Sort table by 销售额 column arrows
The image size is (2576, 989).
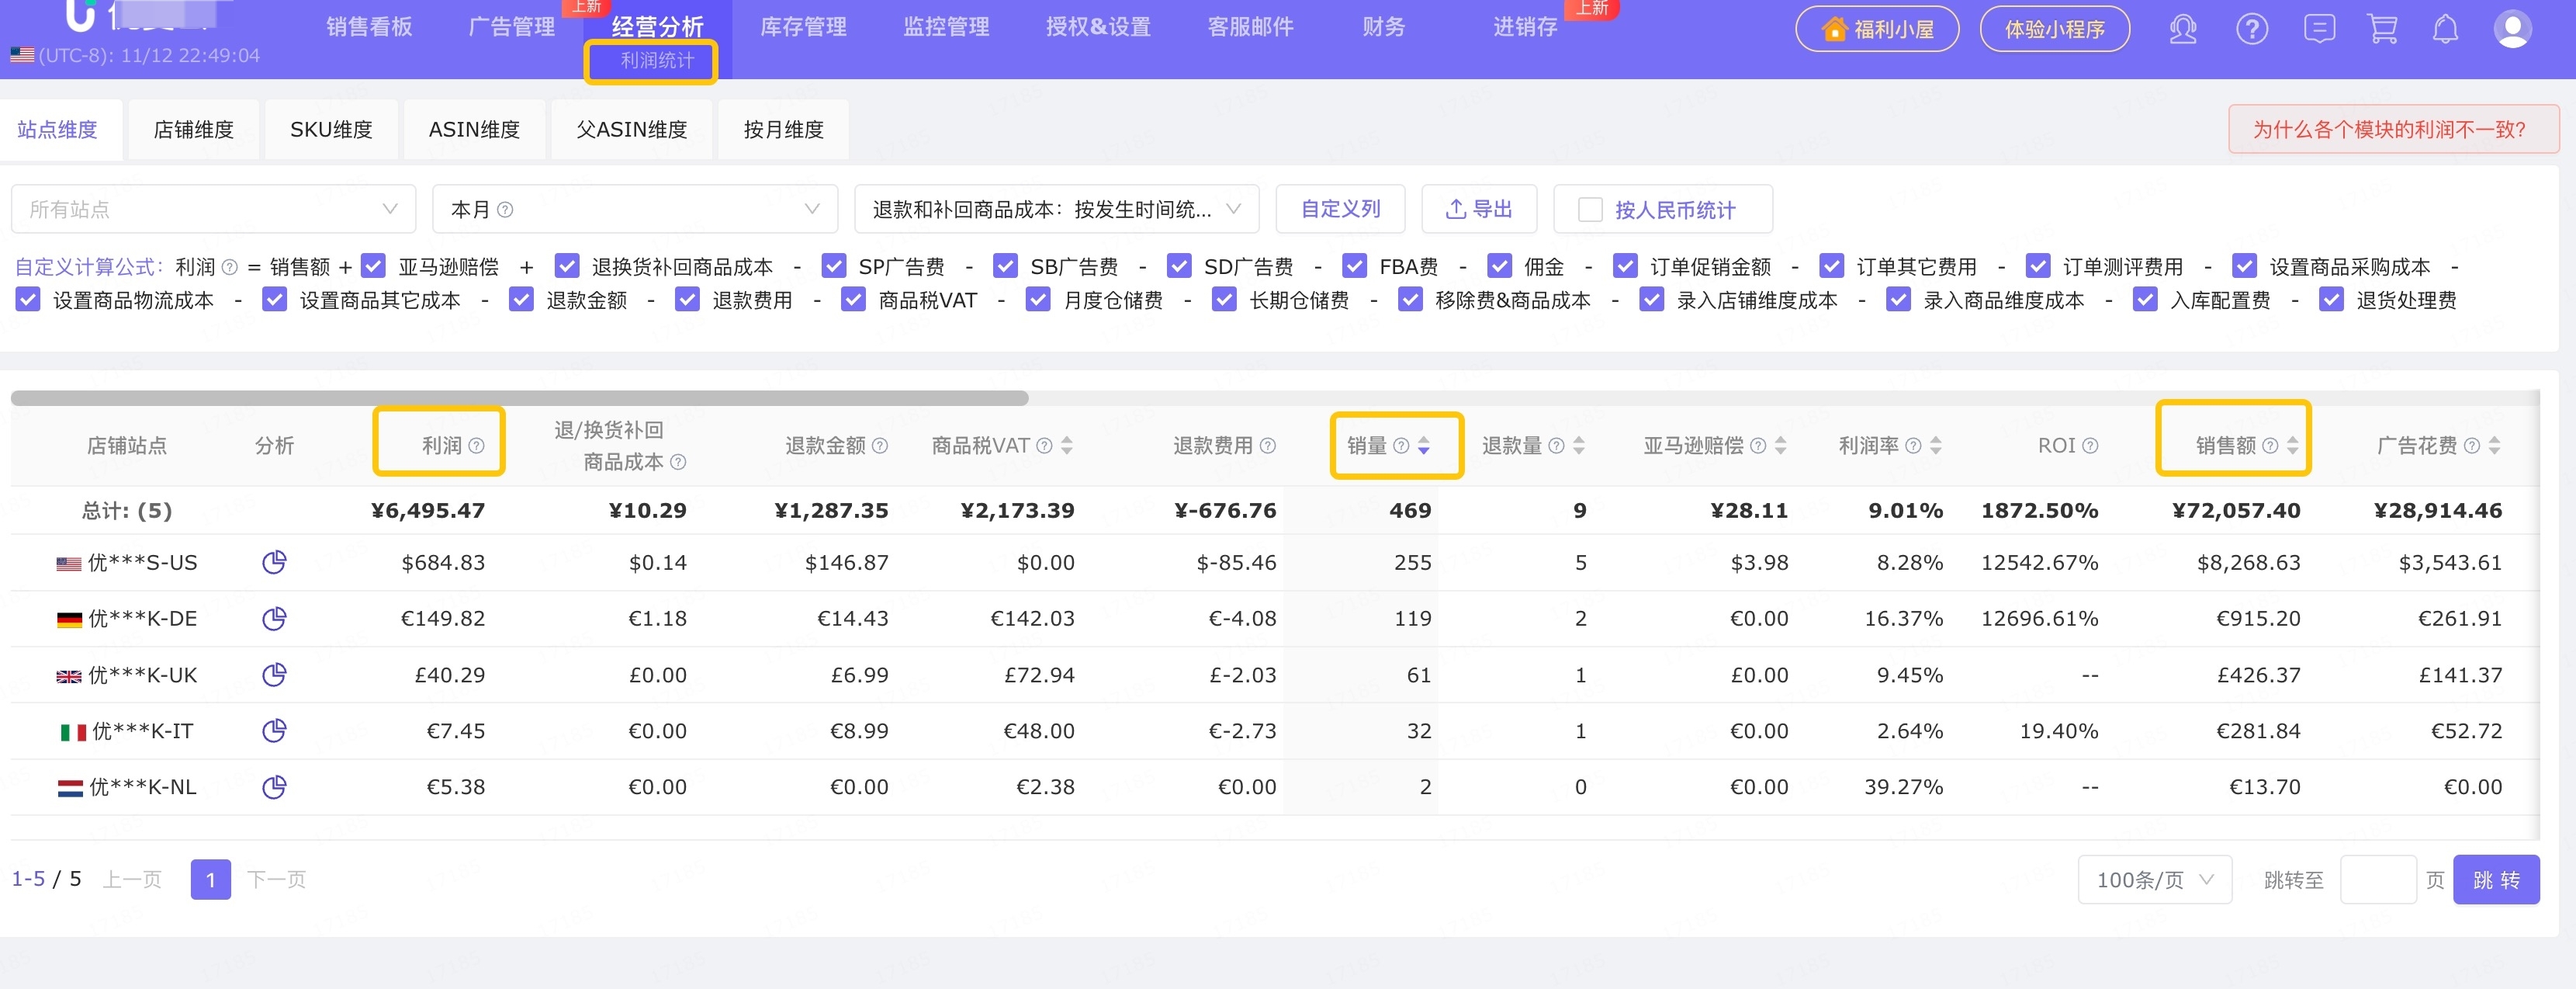pos(2292,446)
